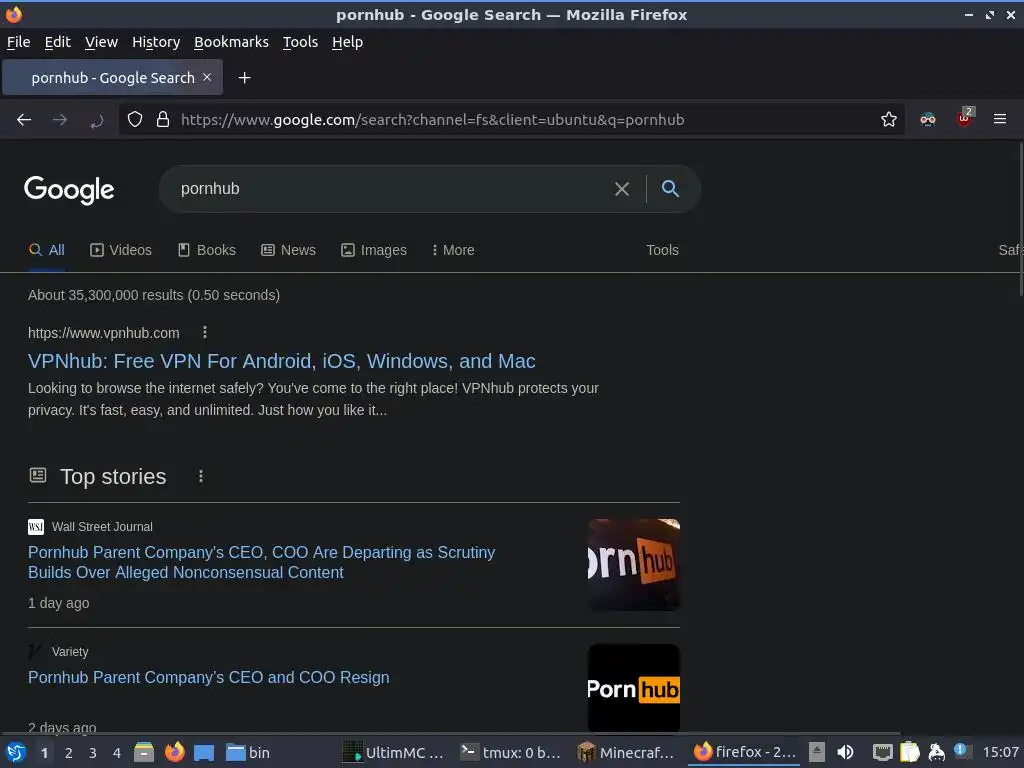
Task: Close the pornhub - Google Search tab
Action: (x=207, y=77)
